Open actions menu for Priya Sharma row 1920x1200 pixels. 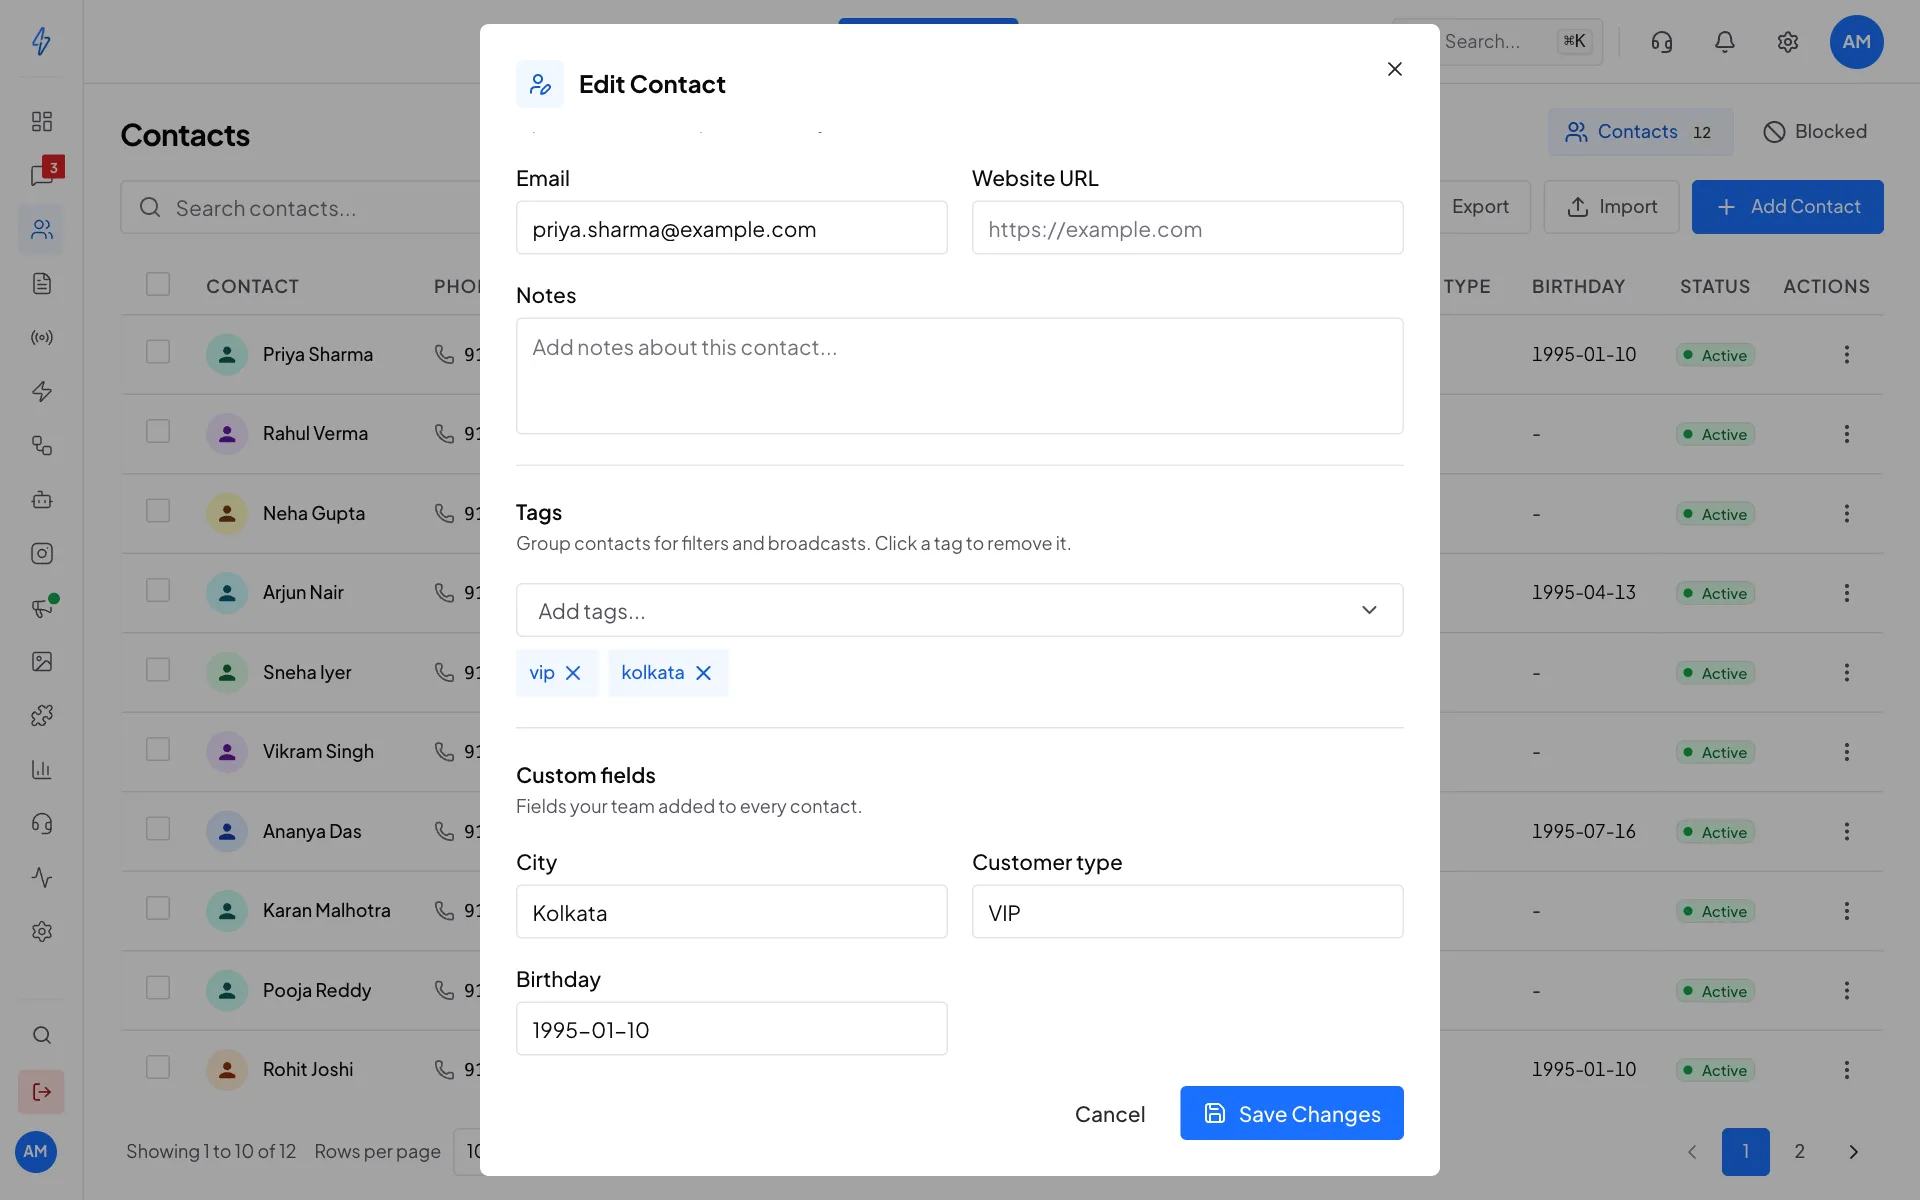point(1847,355)
